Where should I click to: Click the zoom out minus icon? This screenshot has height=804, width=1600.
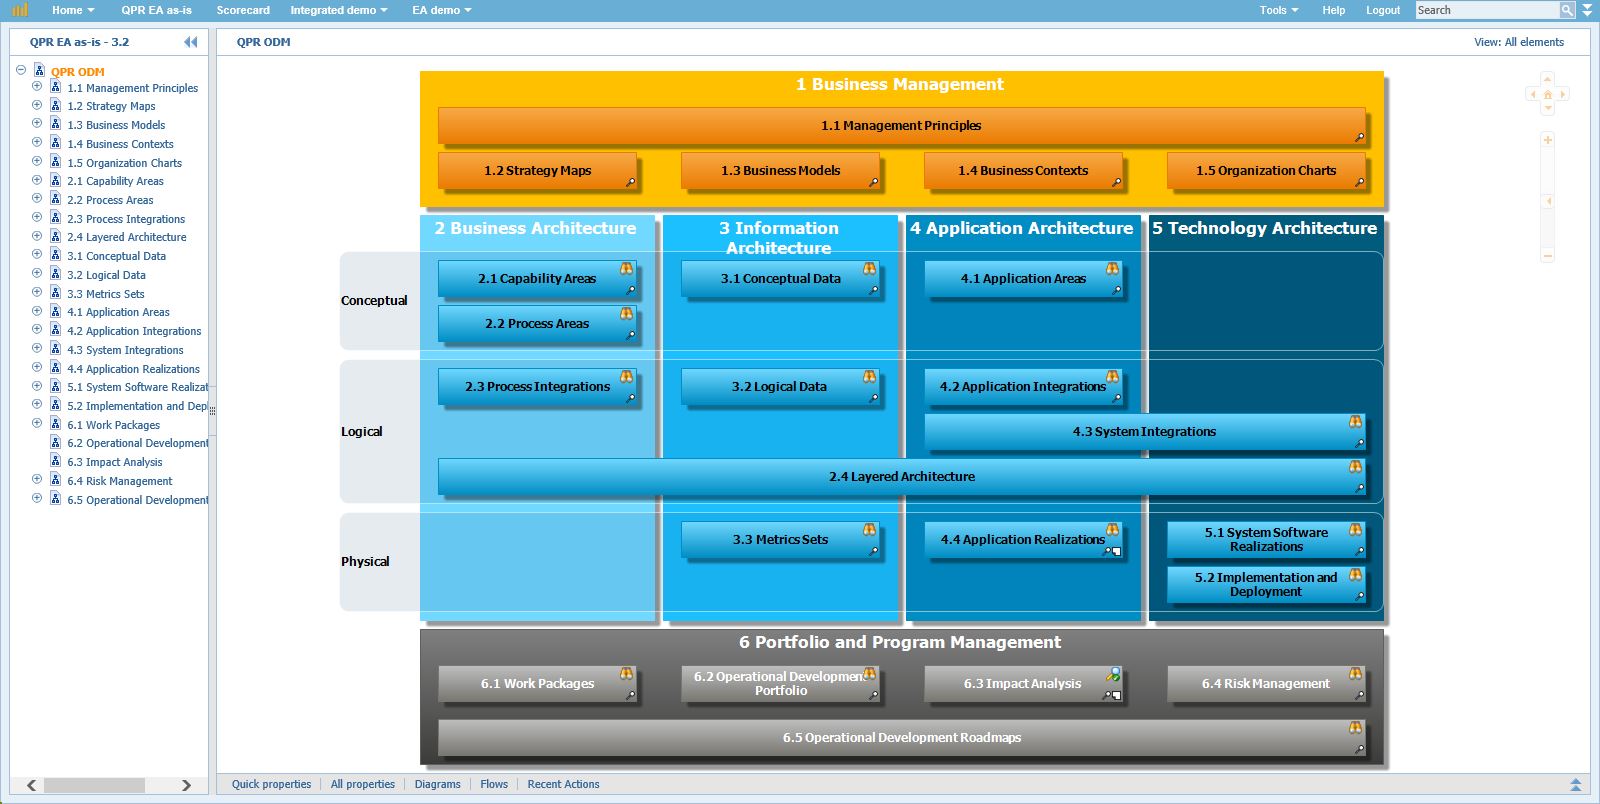pyautogui.click(x=1547, y=256)
